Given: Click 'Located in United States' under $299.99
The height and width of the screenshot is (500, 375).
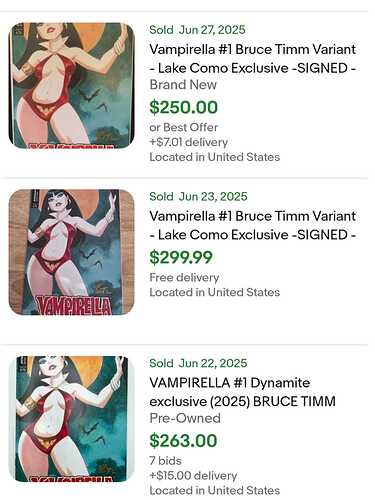Looking at the screenshot, I should click(215, 292).
